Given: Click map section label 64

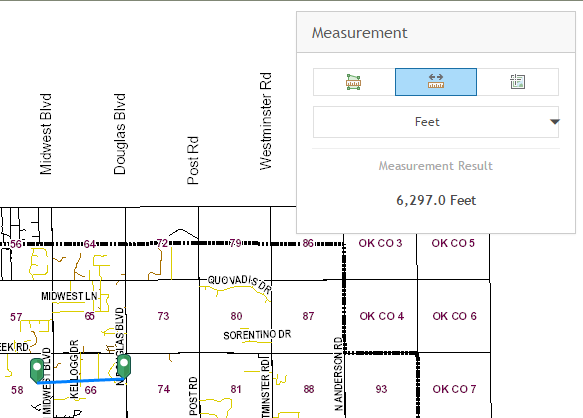Looking at the screenshot, I should tap(90, 244).
